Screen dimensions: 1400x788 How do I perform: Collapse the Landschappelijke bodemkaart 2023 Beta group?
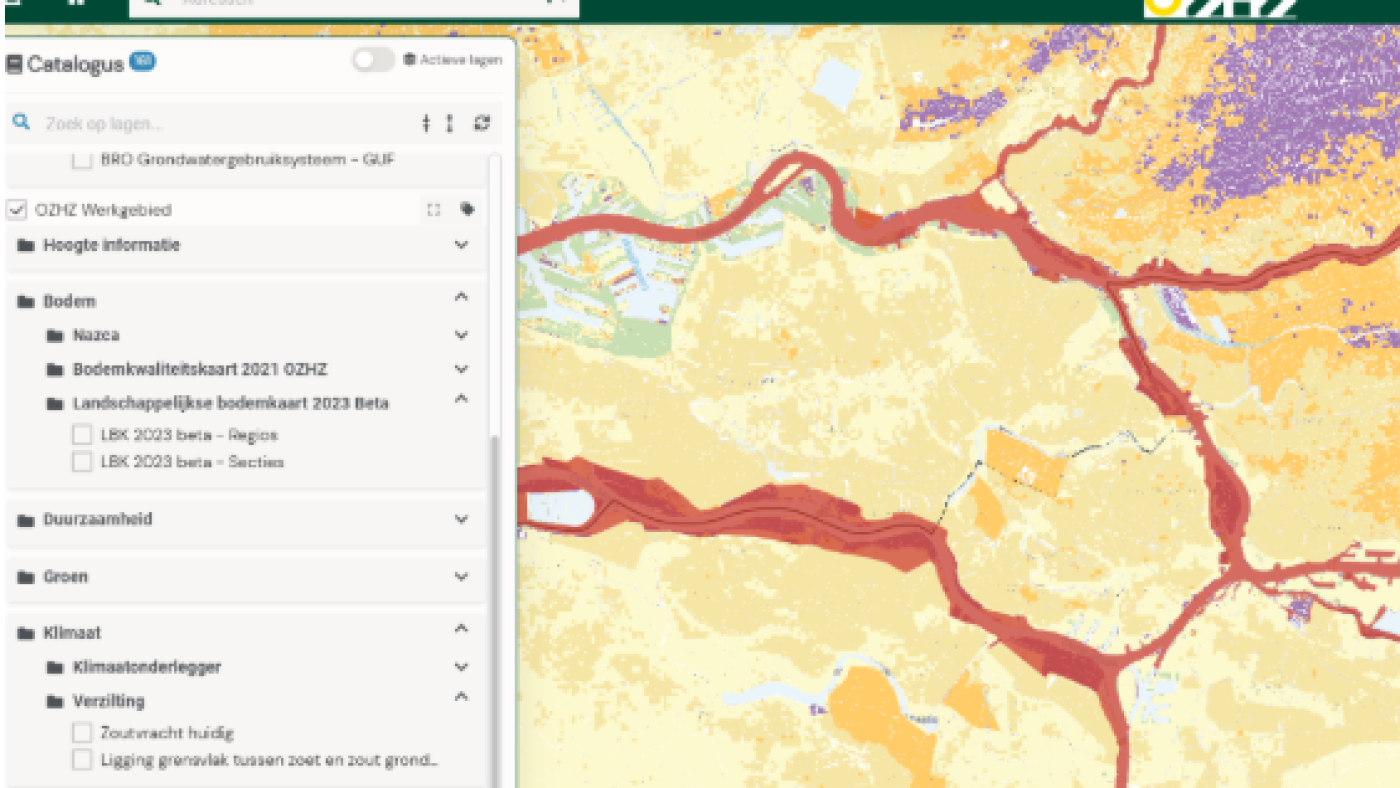461,399
